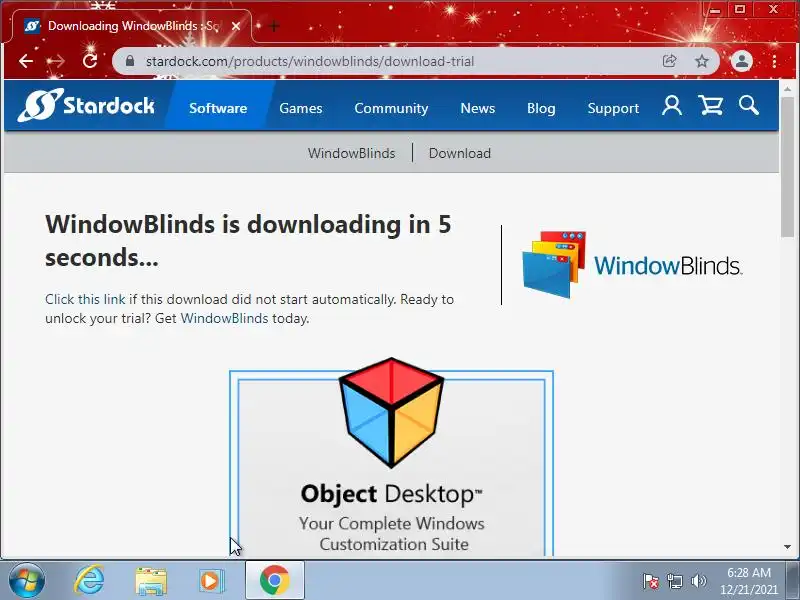Screen dimensions: 800x600
Task: Click the WindowBlinds product logo
Action: [x=632, y=265]
